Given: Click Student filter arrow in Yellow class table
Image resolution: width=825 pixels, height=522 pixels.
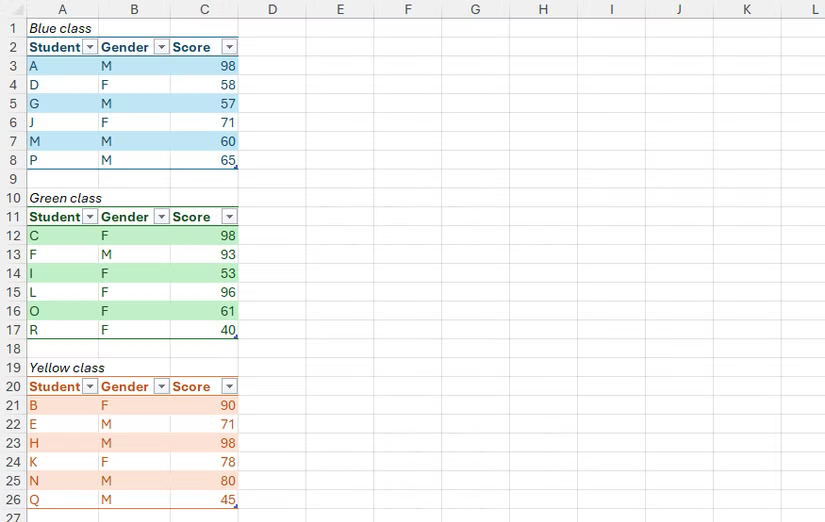Looking at the screenshot, I should pos(90,387).
